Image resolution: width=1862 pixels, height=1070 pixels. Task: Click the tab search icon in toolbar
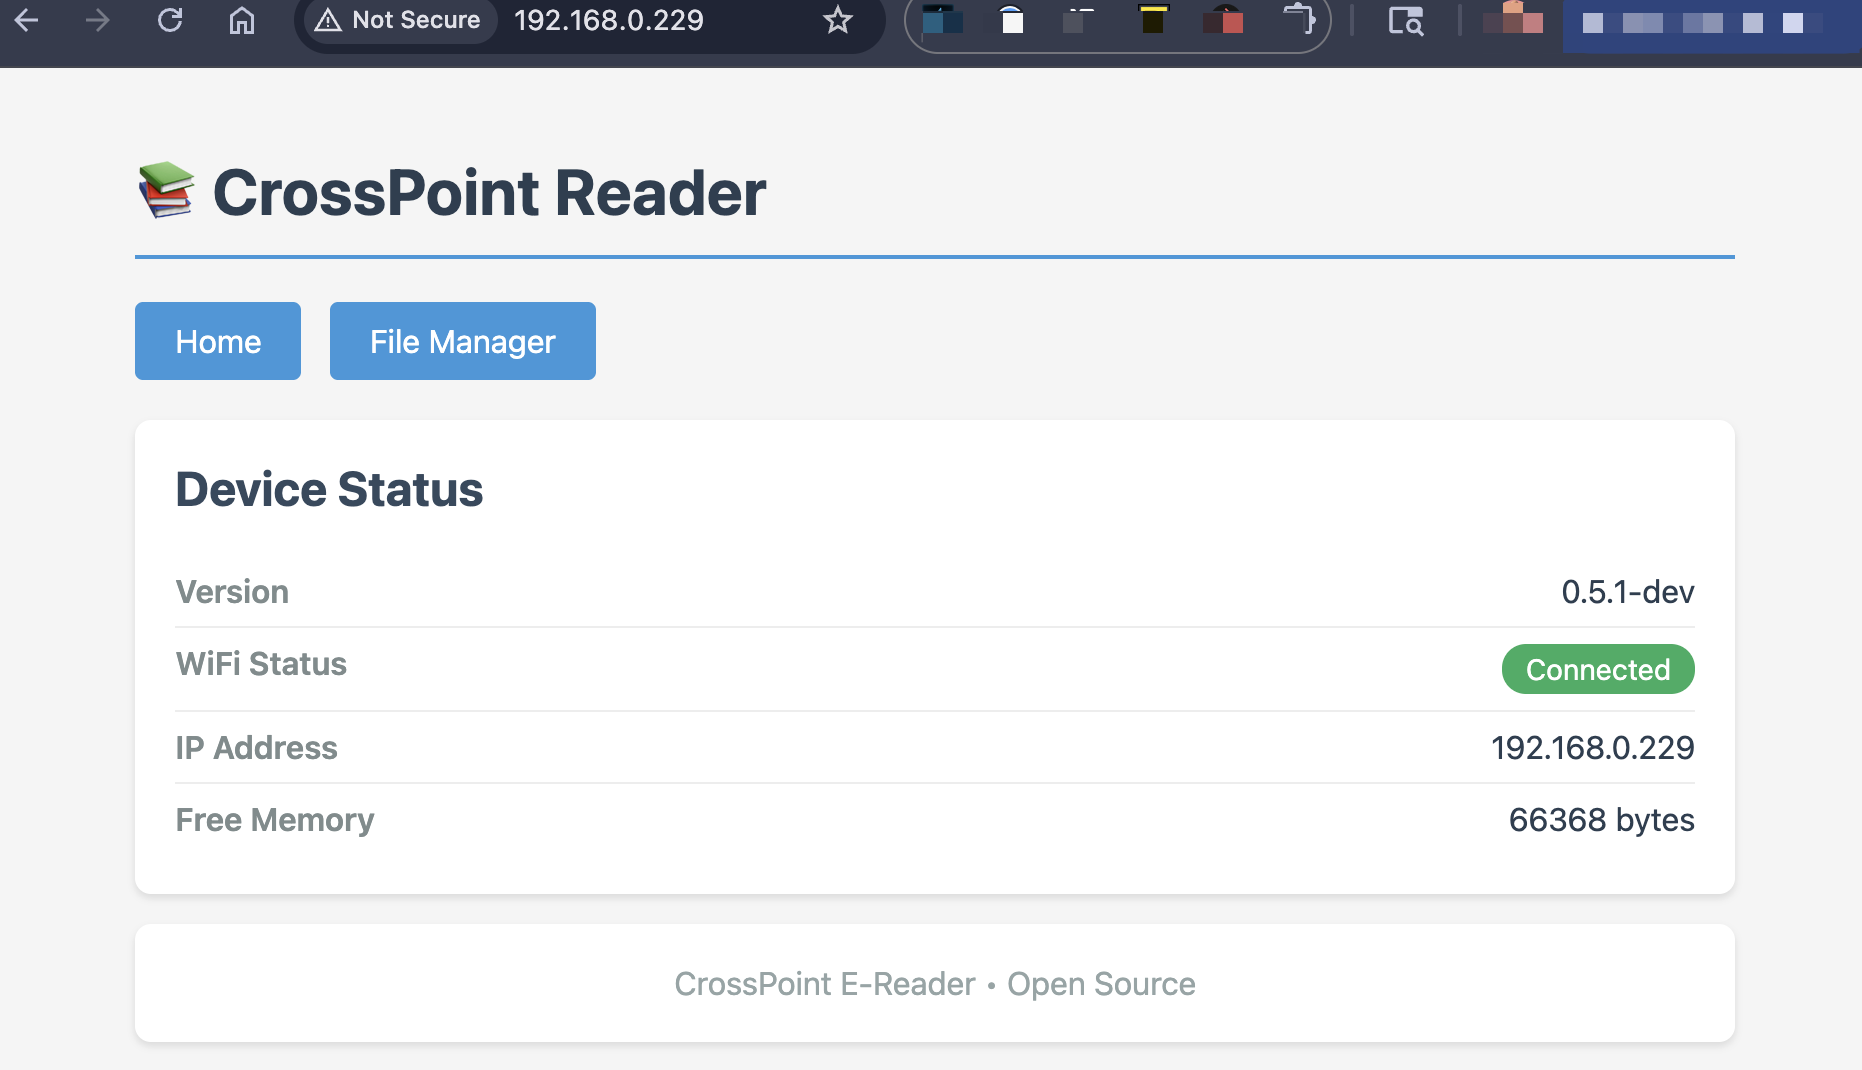pos(1405,20)
